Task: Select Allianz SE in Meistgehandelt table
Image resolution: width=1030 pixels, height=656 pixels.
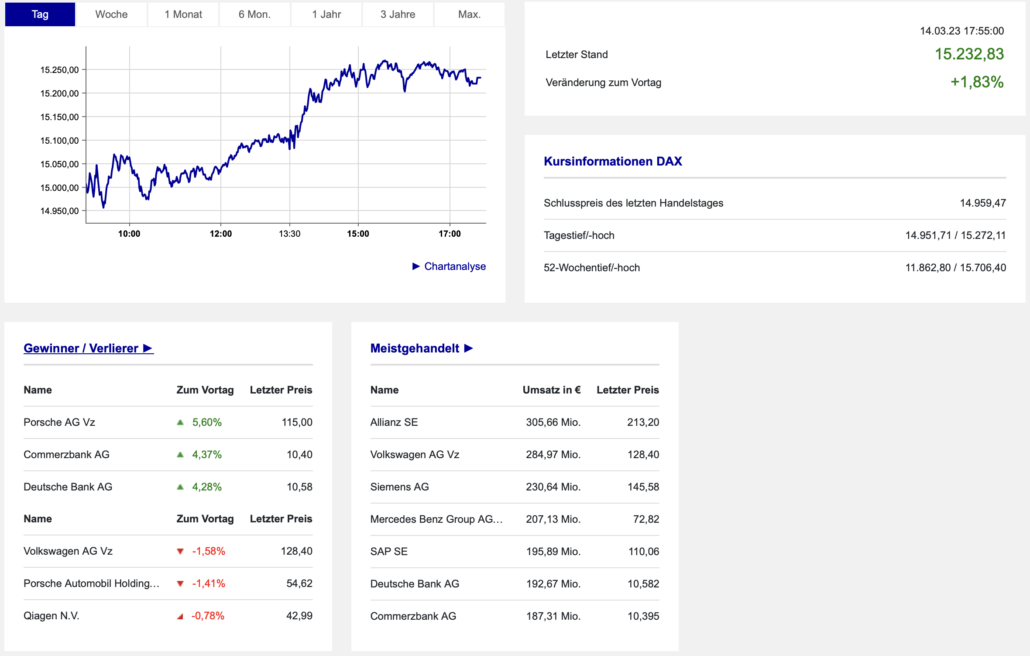Action: click(x=393, y=422)
